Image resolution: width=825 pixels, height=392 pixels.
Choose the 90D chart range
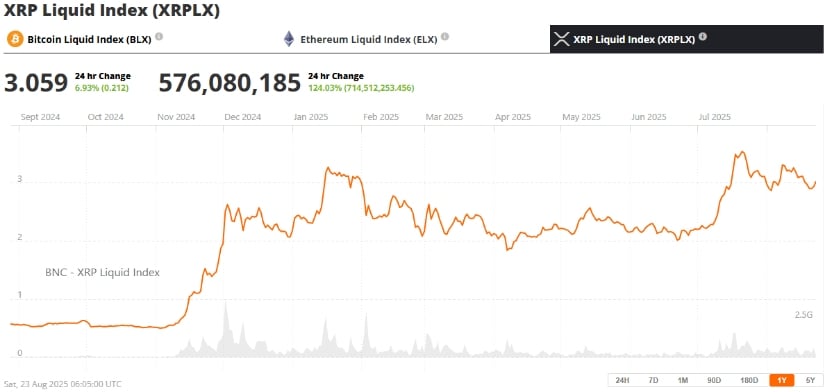(713, 380)
